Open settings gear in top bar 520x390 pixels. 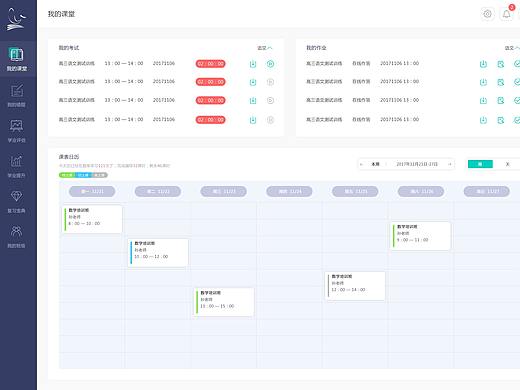click(487, 14)
